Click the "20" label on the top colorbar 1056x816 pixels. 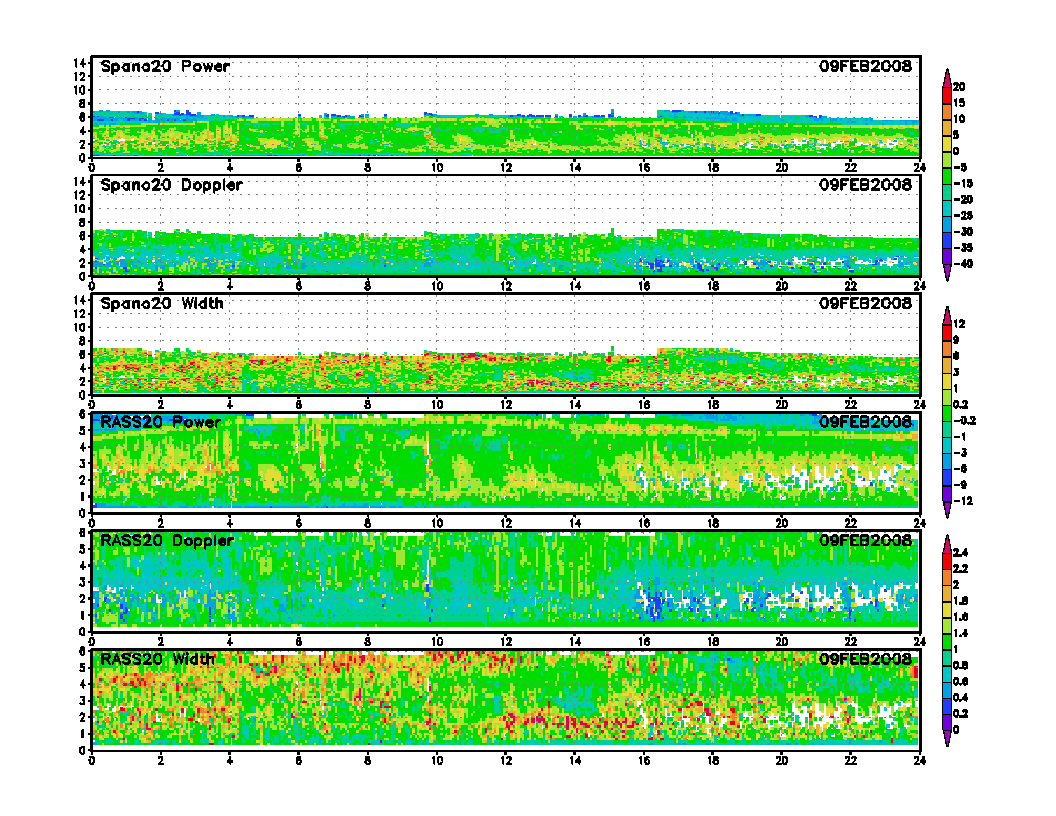pyautogui.click(x=959, y=87)
